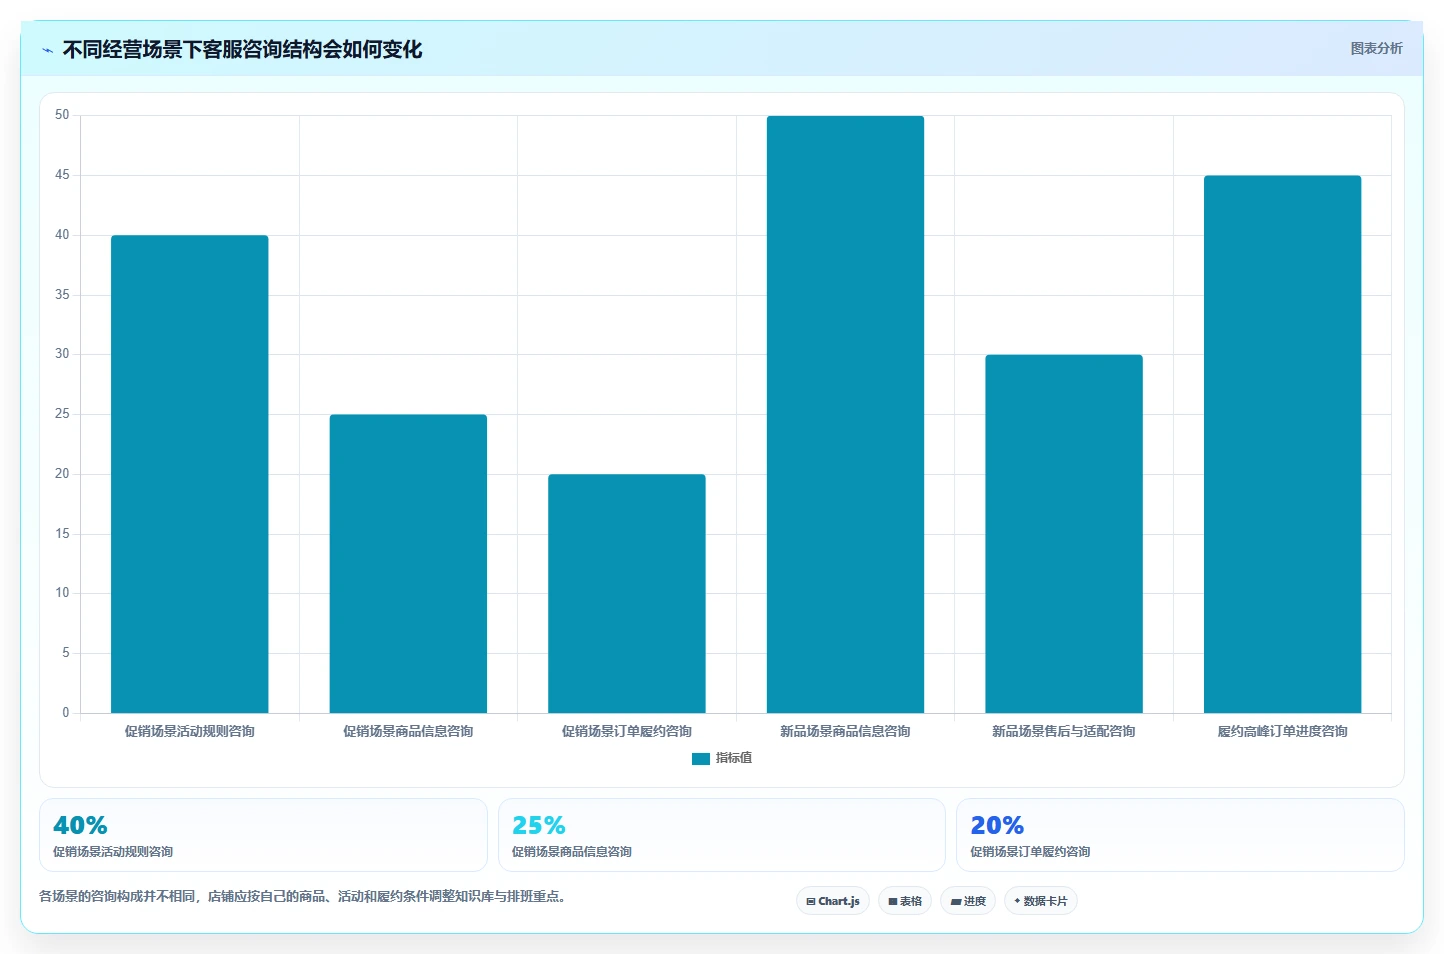Select the 新品场景售后与适配咨询 bar
The height and width of the screenshot is (954, 1444).
[x=1064, y=534]
